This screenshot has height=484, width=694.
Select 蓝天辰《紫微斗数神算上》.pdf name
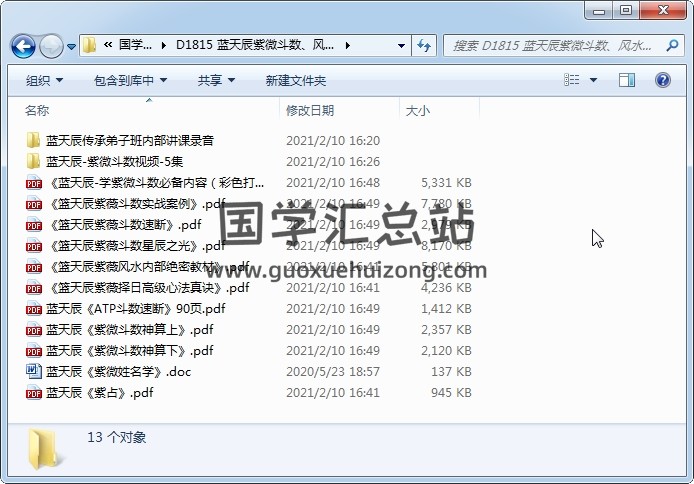click(130, 330)
